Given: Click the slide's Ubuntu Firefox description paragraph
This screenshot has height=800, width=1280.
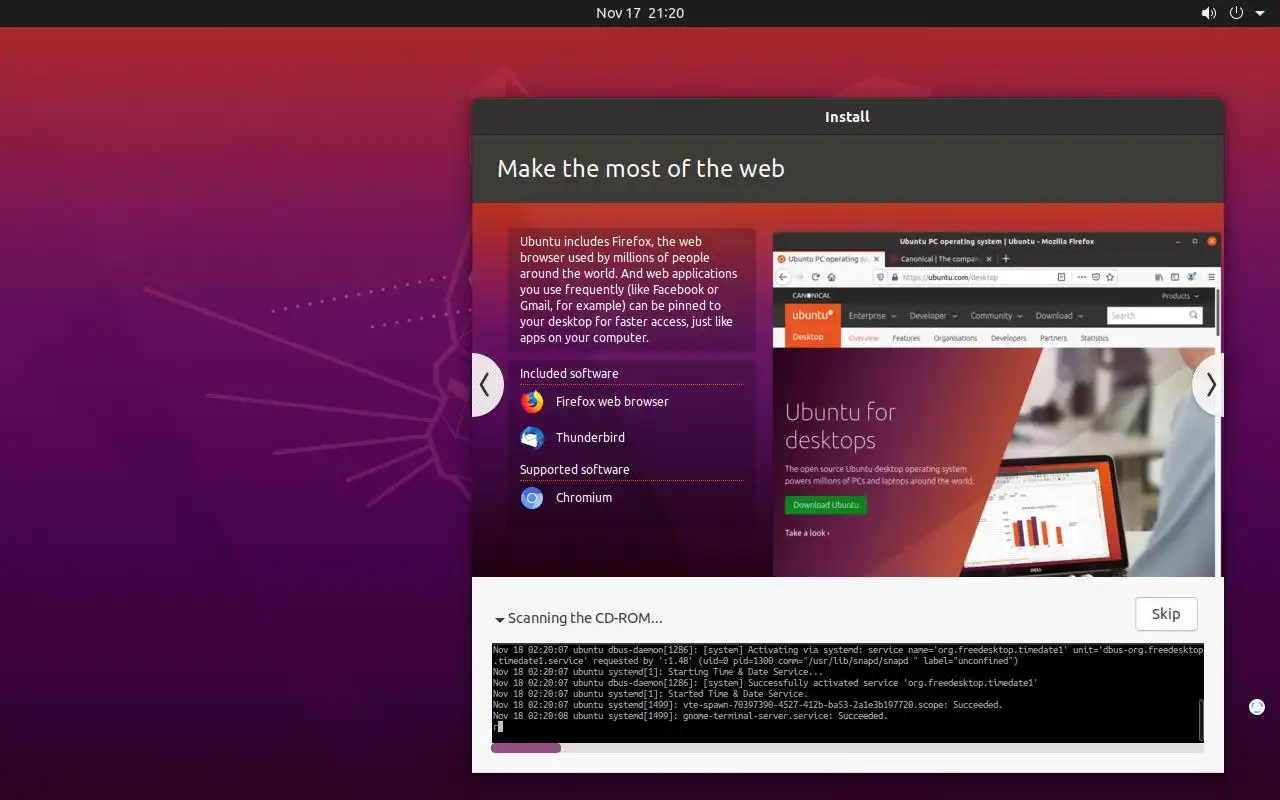Looking at the screenshot, I should pos(629,290).
